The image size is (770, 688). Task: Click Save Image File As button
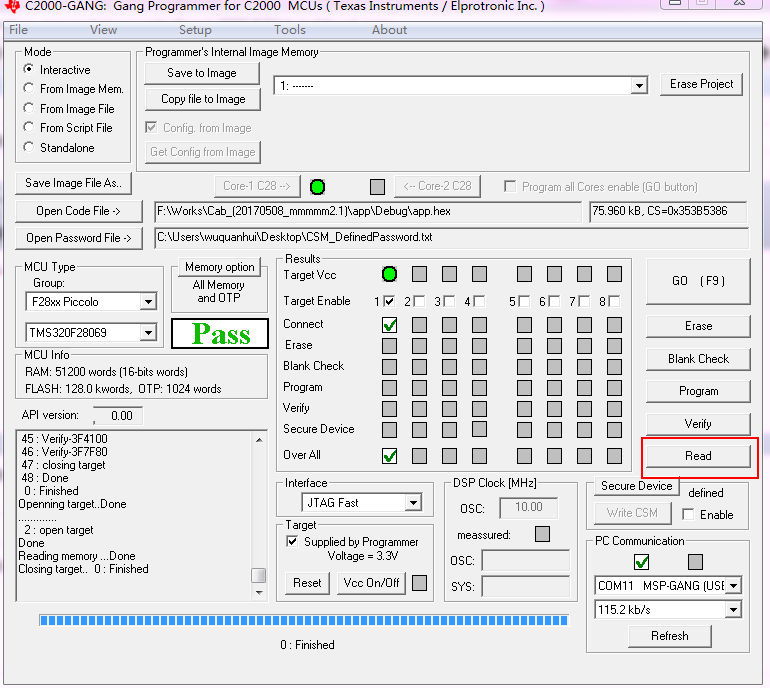click(x=73, y=183)
